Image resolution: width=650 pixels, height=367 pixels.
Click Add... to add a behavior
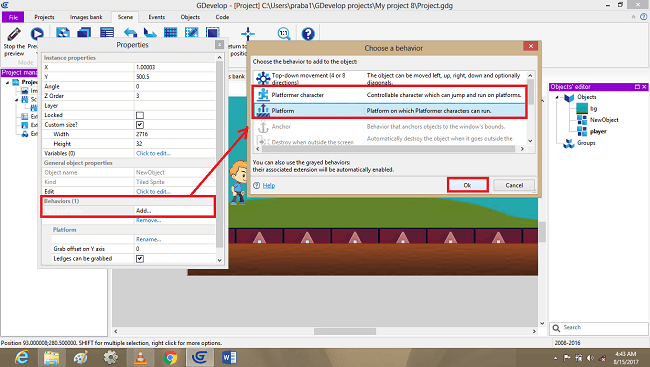[x=143, y=211]
